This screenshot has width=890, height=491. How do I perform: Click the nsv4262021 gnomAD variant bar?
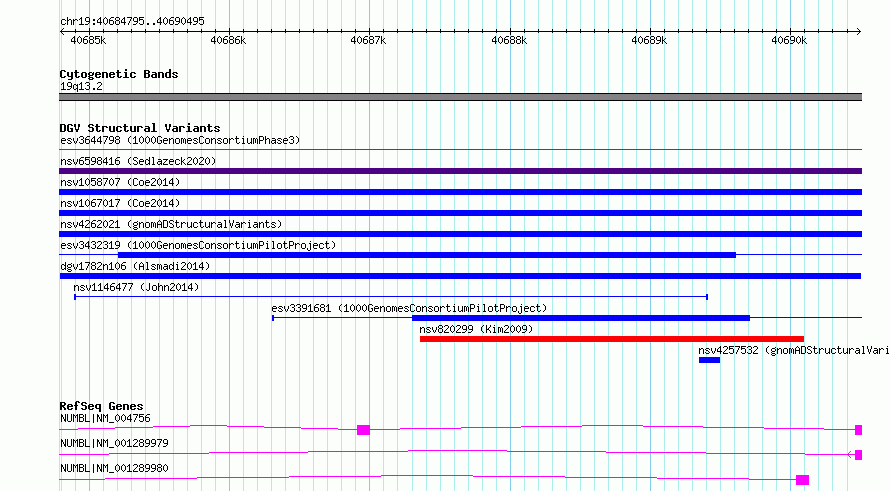[460, 234]
